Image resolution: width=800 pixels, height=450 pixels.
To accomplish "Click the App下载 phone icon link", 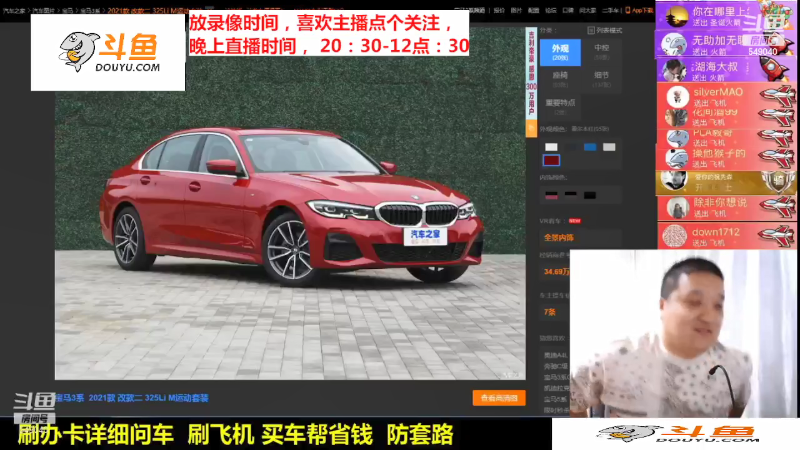I will coord(639,10).
